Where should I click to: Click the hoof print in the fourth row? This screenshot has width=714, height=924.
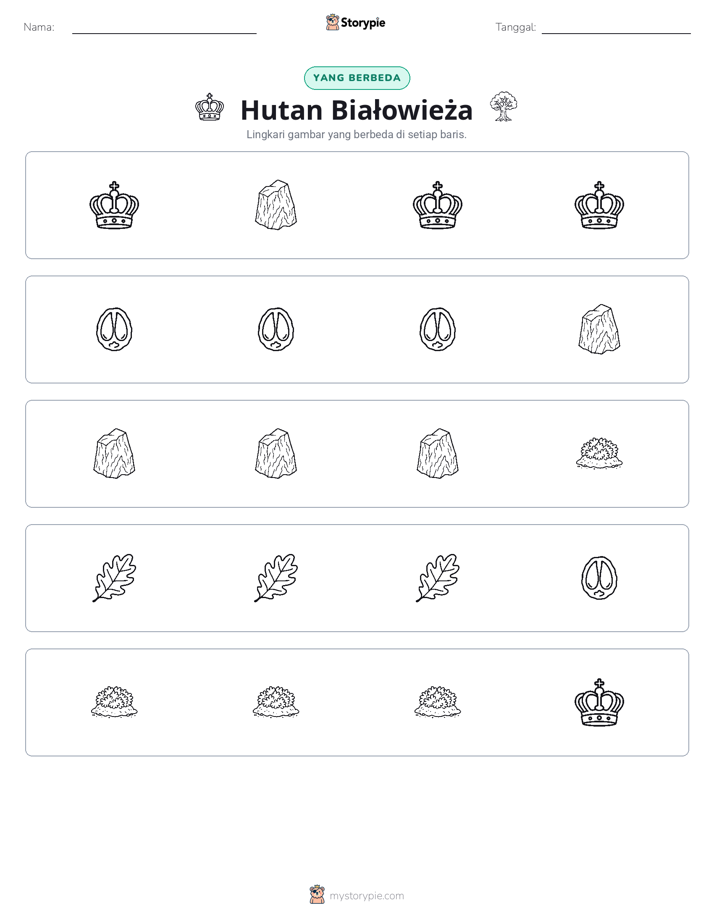coord(599,578)
